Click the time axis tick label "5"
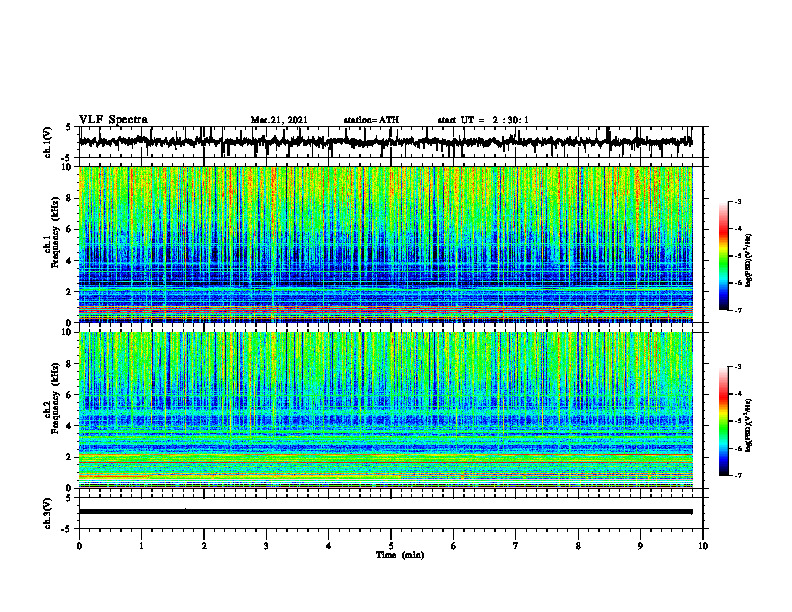 [391, 546]
